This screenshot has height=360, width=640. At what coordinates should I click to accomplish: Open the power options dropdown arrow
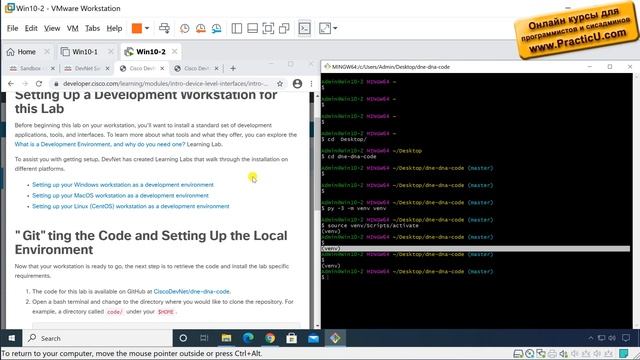(x=147, y=28)
